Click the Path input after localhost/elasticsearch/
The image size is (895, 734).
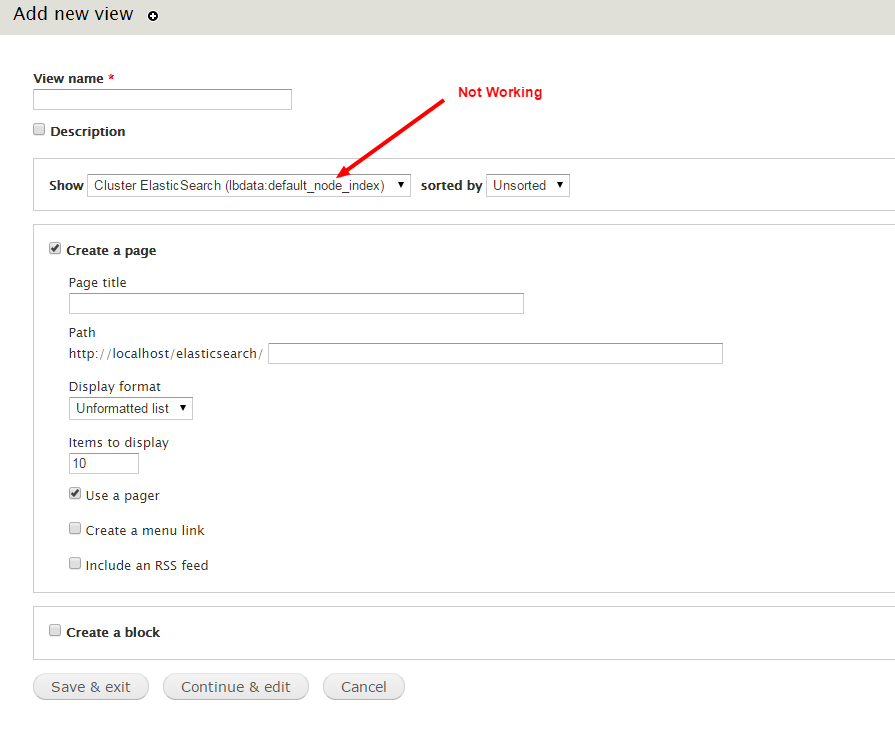click(495, 353)
